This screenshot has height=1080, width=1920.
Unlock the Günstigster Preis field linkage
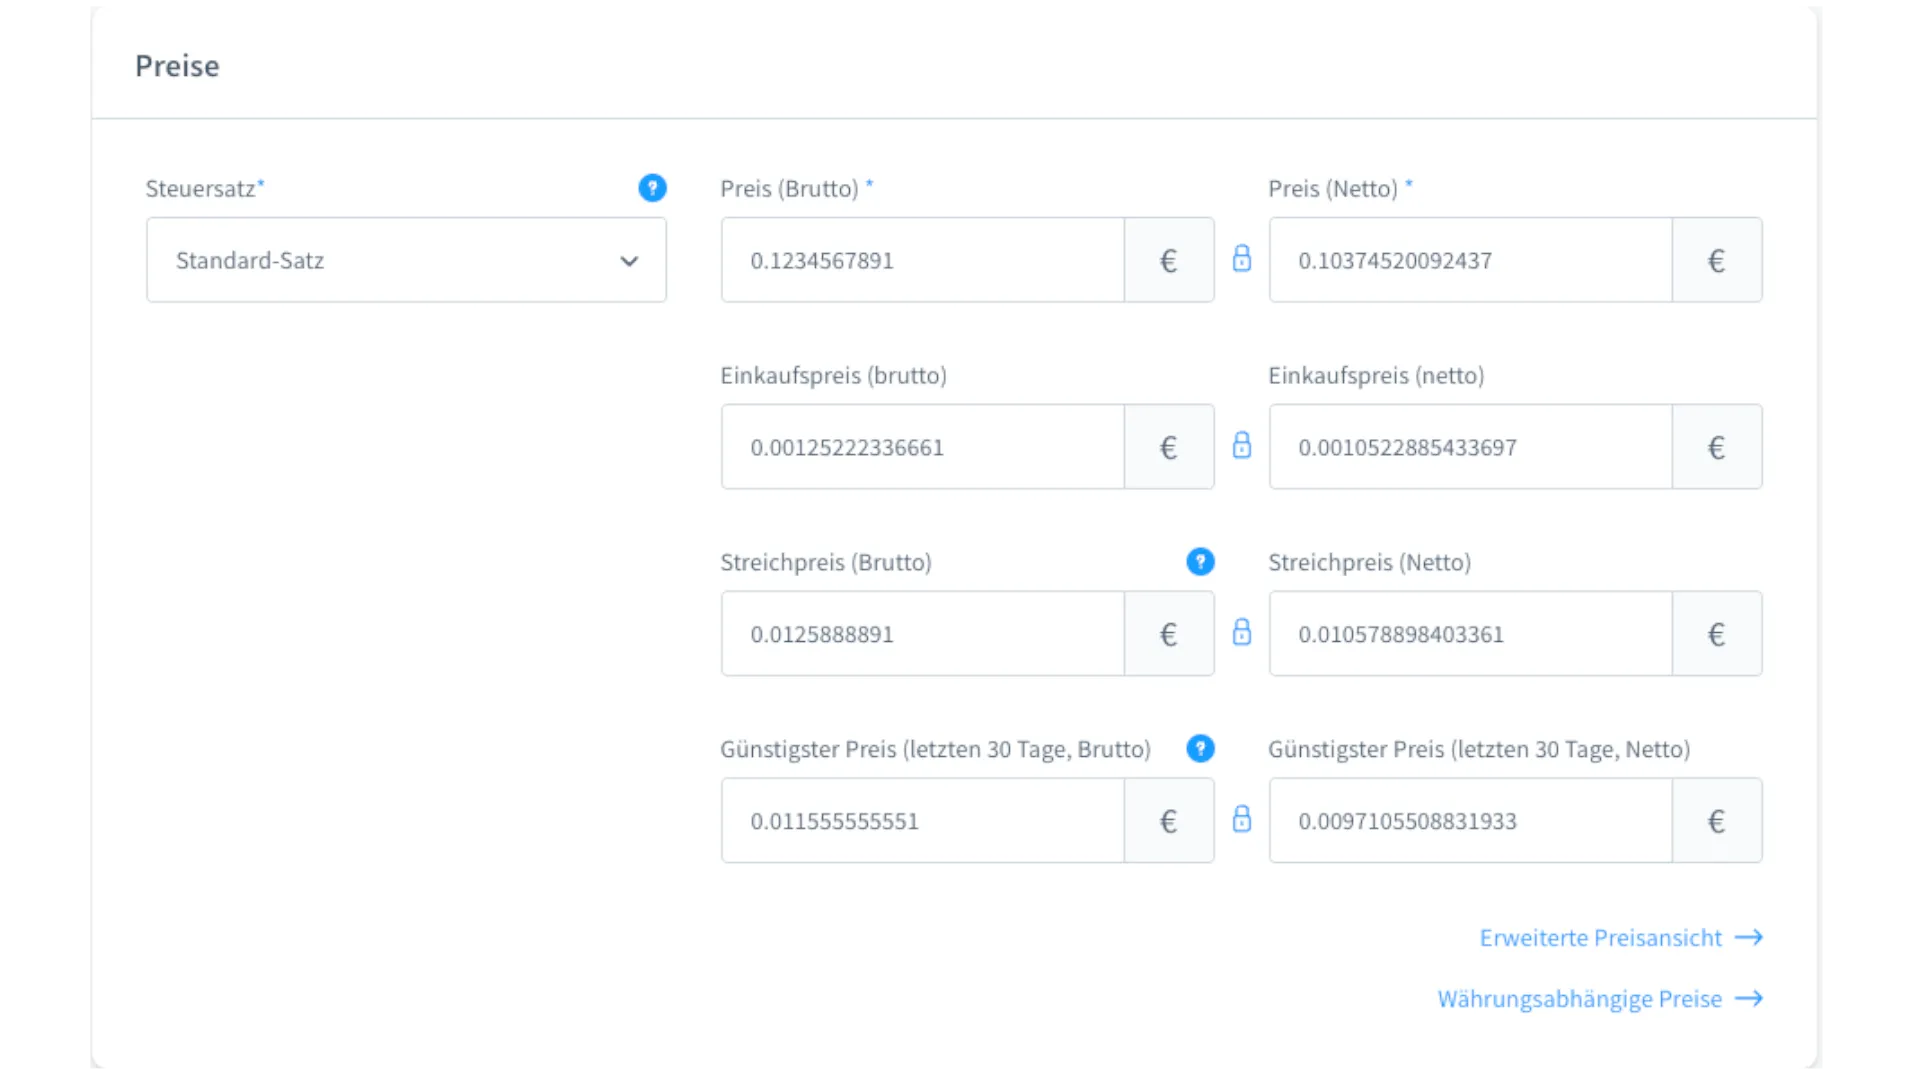pyautogui.click(x=1242, y=819)
